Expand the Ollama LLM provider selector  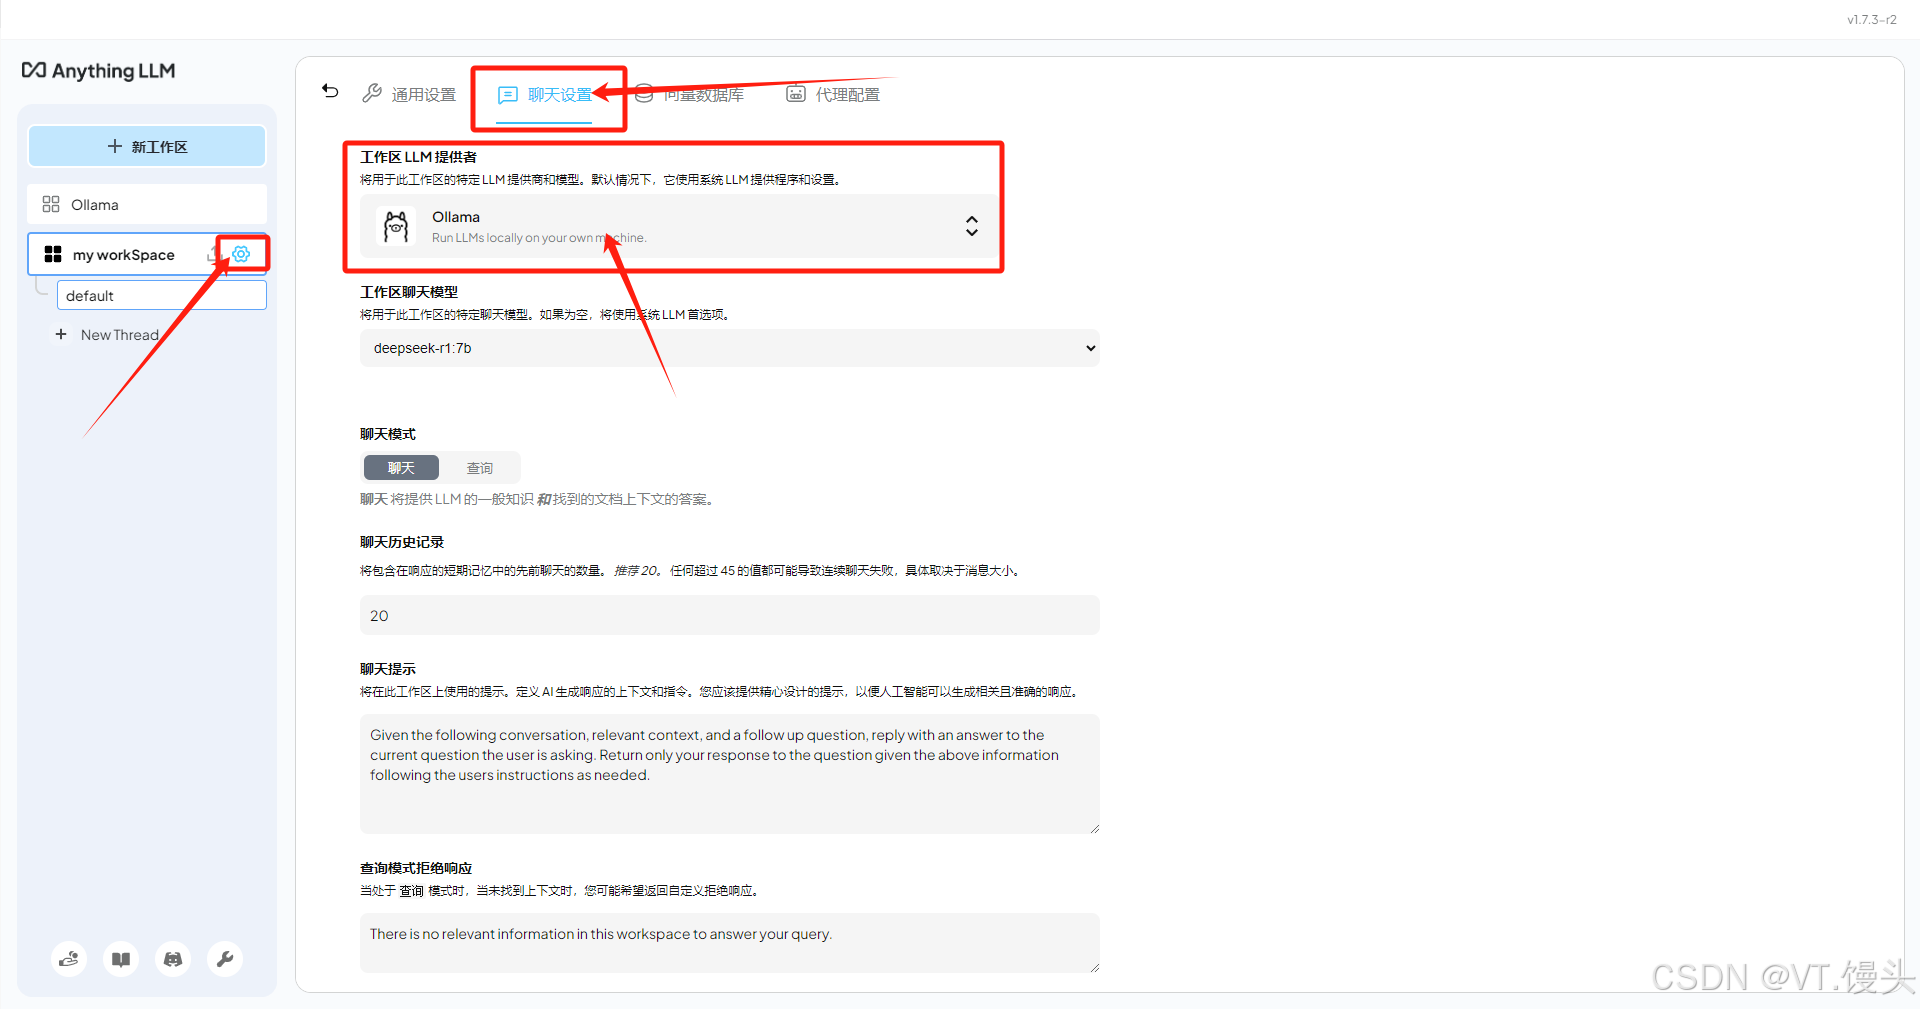point(678,226)
